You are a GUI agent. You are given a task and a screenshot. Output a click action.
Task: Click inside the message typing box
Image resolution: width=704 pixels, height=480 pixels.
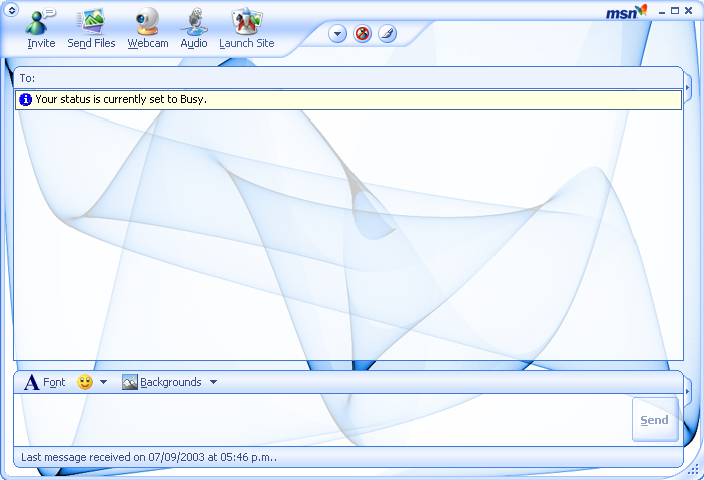click(x=320, y=420)
